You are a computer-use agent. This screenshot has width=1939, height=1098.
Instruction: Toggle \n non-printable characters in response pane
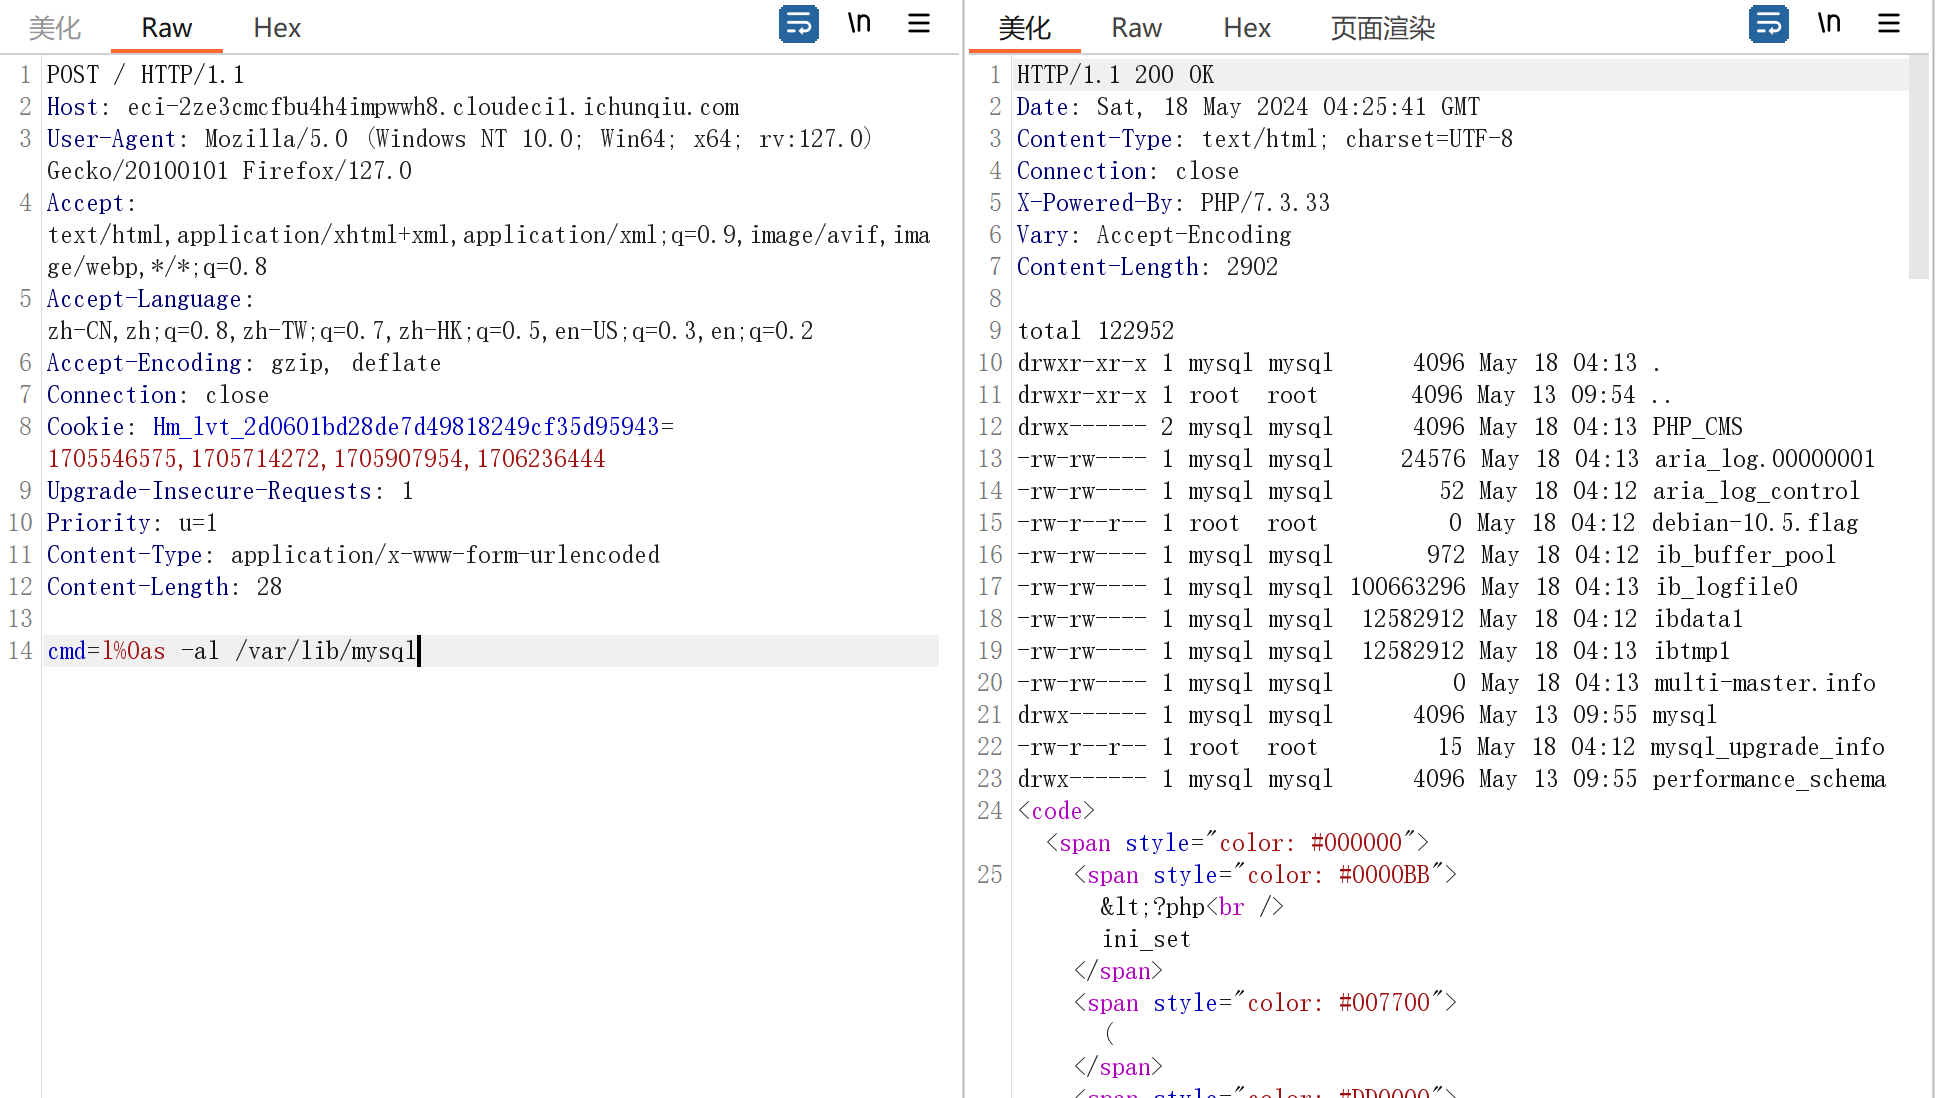click(x=1829, y=23)
